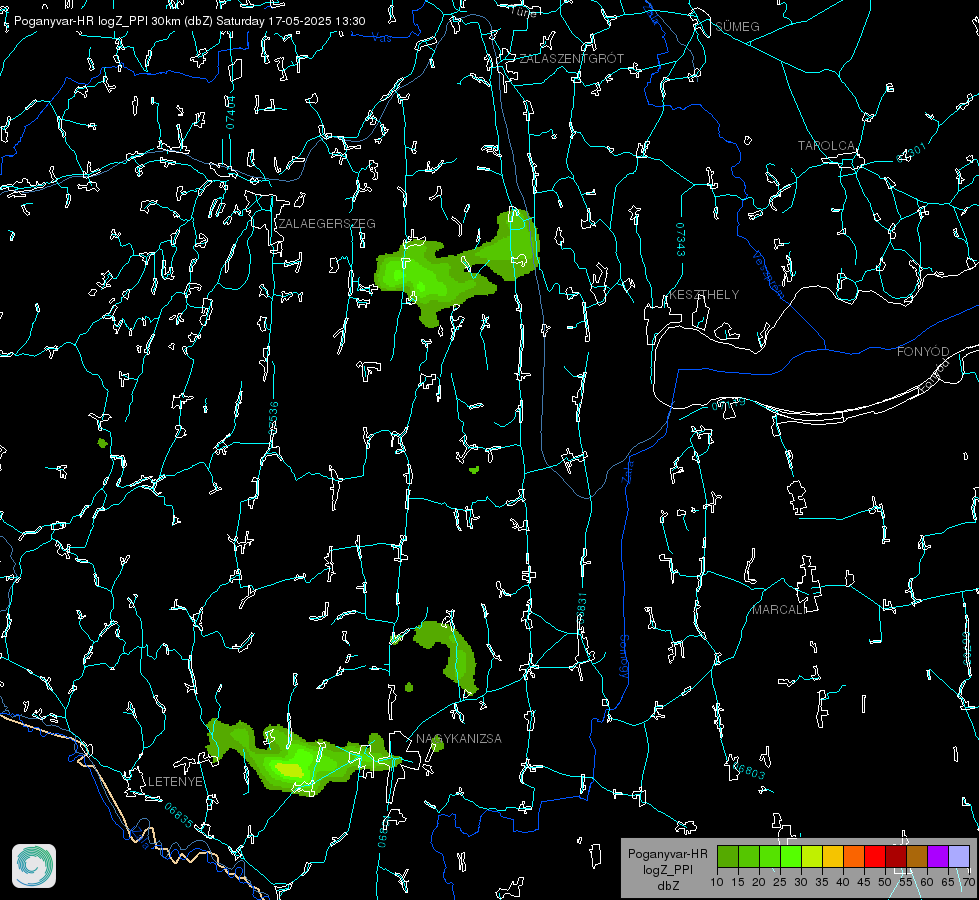Click the radar title text with date and time
Screen dimensions: 979x900
[x=190, y=21]
